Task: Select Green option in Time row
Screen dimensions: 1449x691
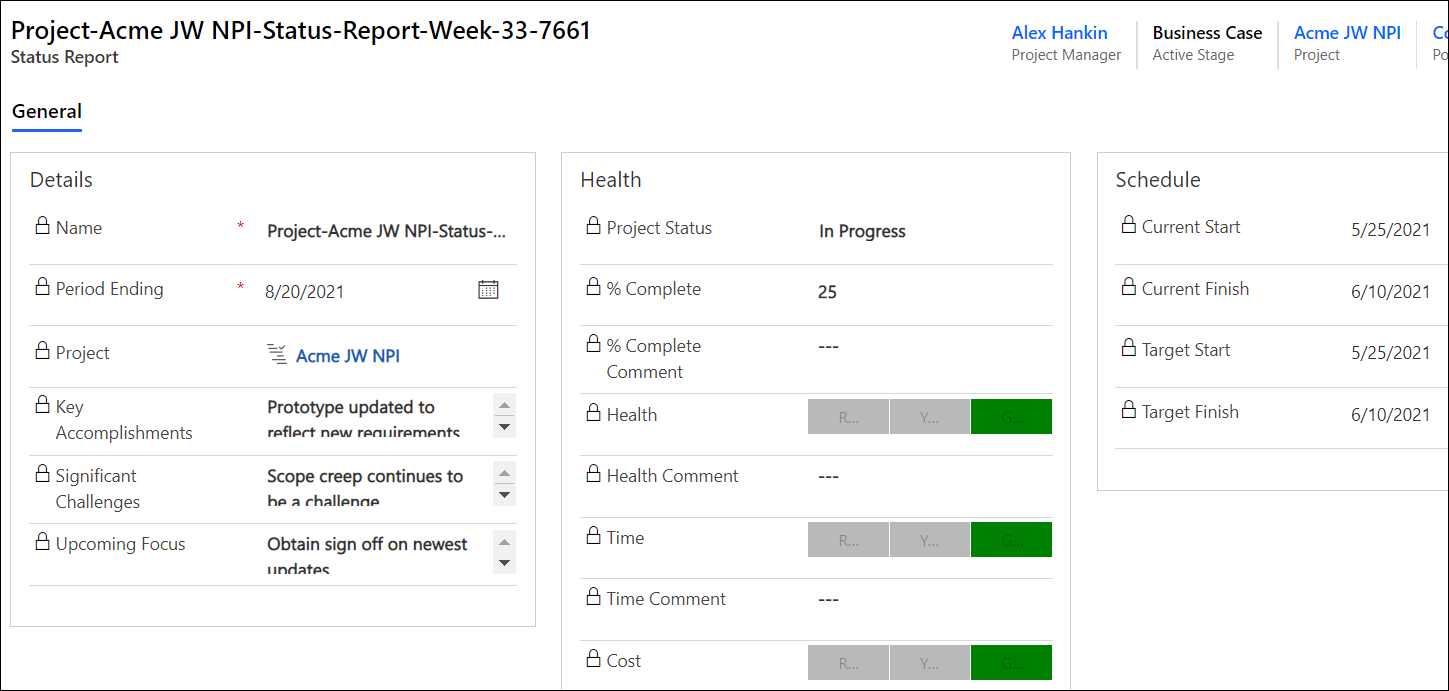Action: (1011, 540)
